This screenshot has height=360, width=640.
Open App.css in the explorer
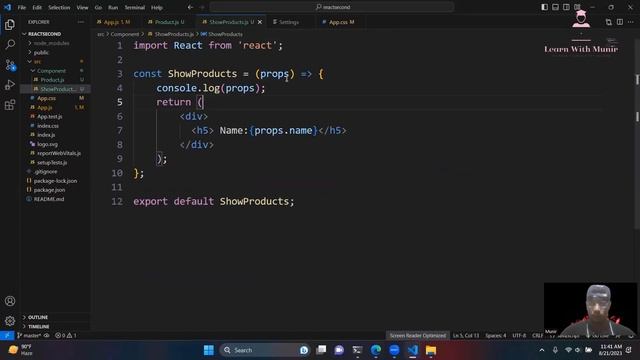(x=47, y=98)
